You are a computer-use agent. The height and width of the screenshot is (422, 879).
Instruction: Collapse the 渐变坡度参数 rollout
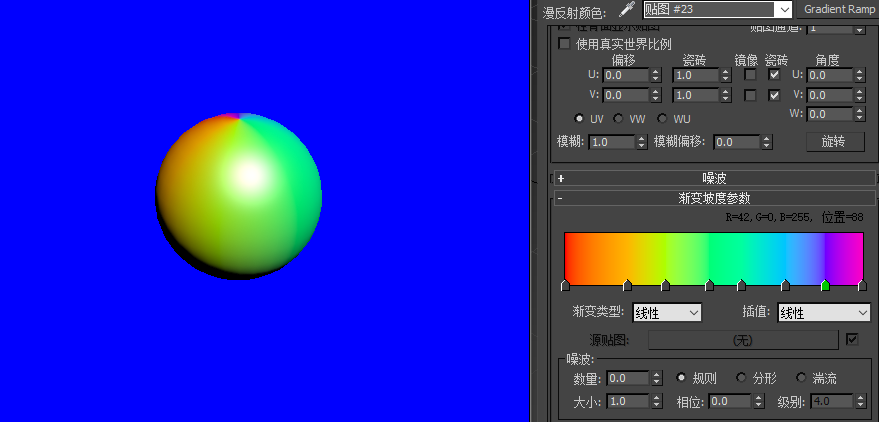pos(714,198)
